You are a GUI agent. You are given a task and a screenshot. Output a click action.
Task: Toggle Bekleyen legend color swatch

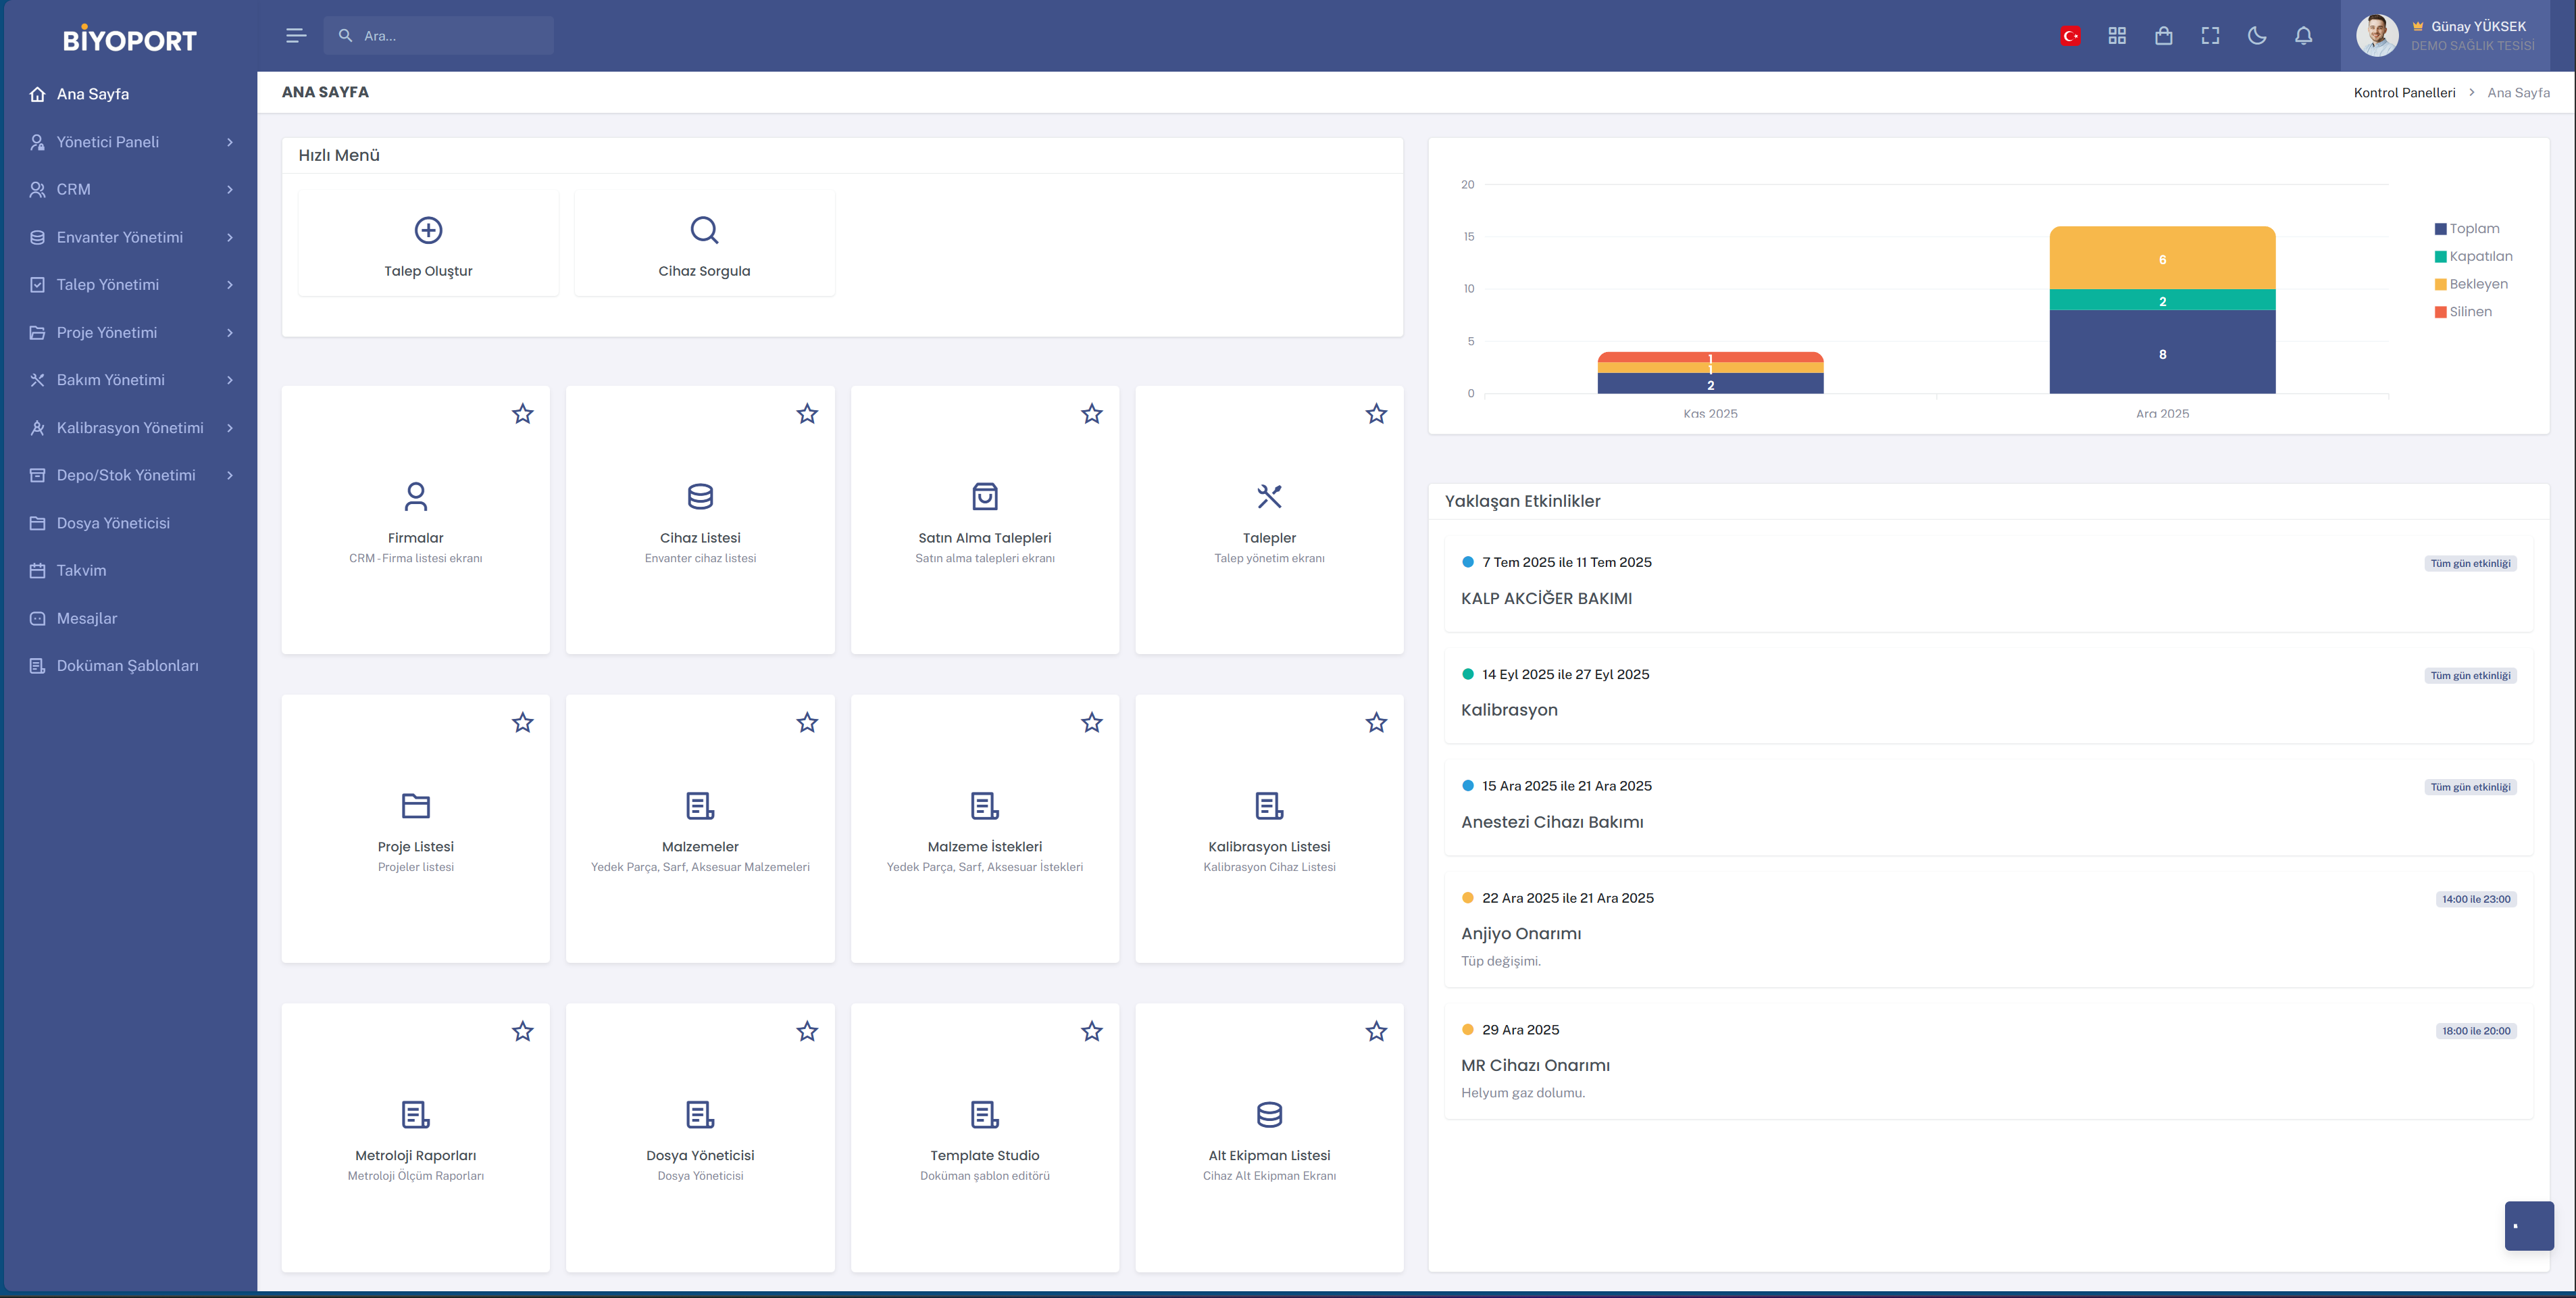tap(2440, 284)
